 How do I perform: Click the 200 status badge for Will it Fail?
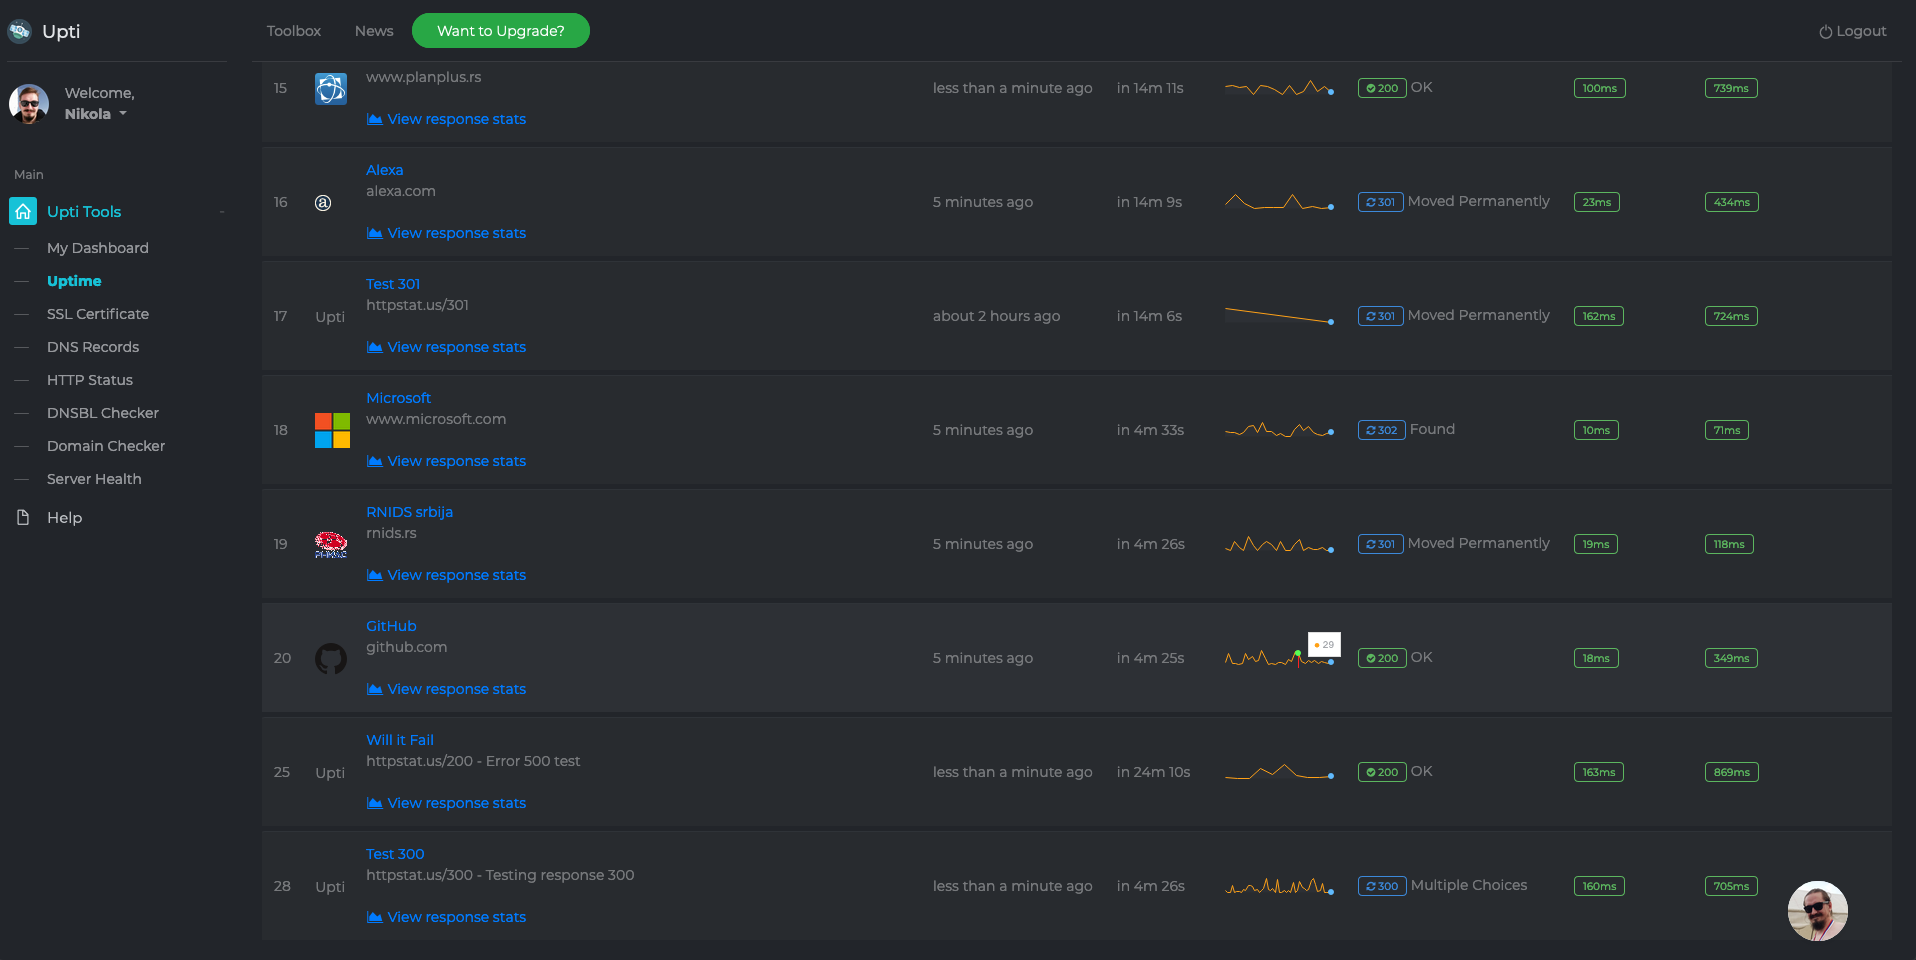[1382, 772]
